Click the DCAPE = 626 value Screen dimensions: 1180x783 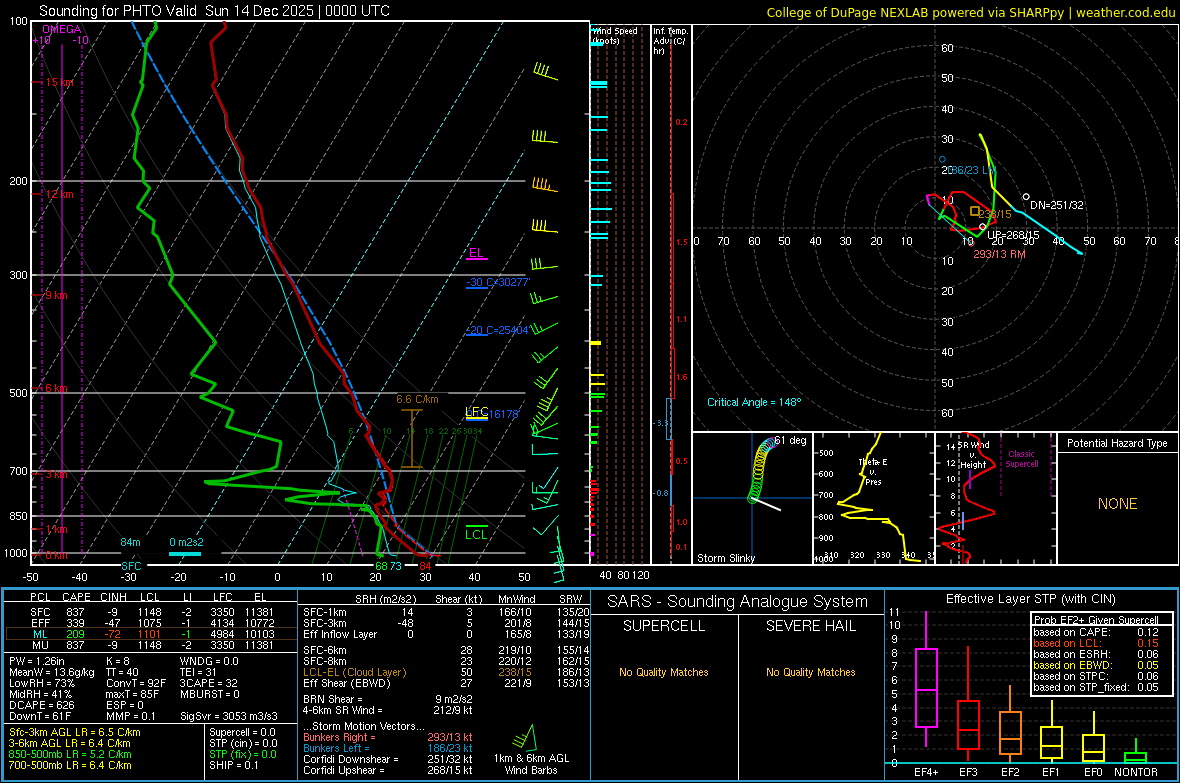click(41, 705)
